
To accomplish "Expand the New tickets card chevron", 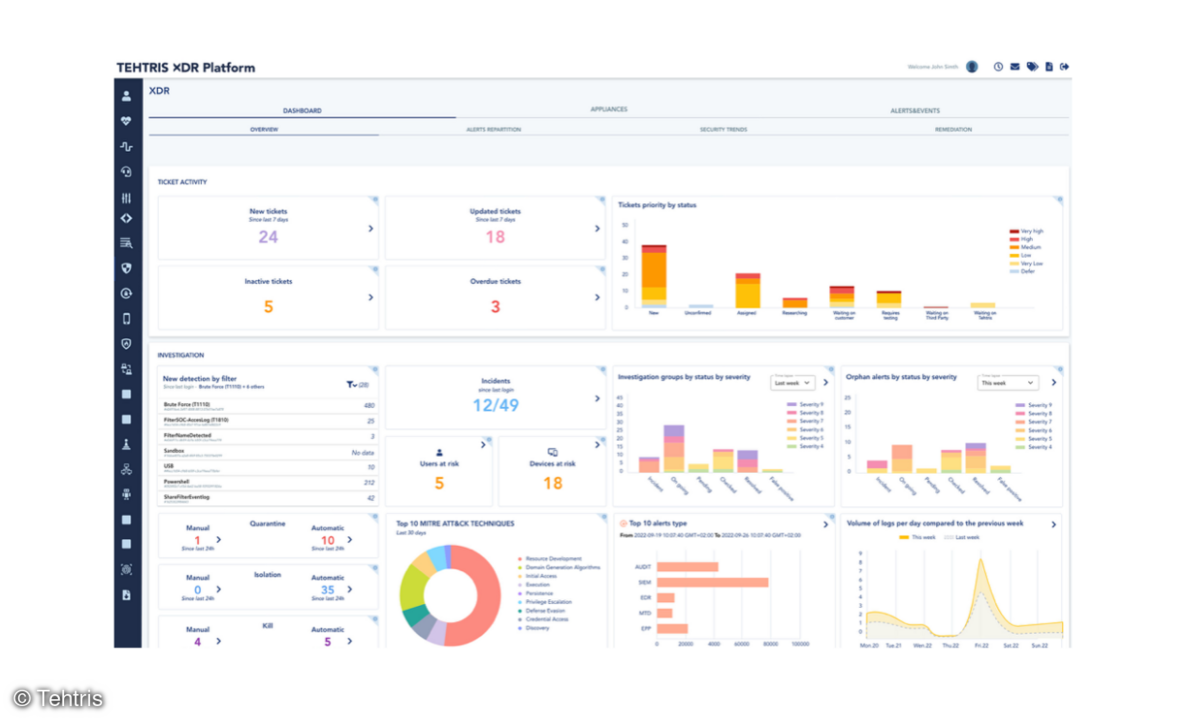I will pyautogui.click(x=370, y=228).
